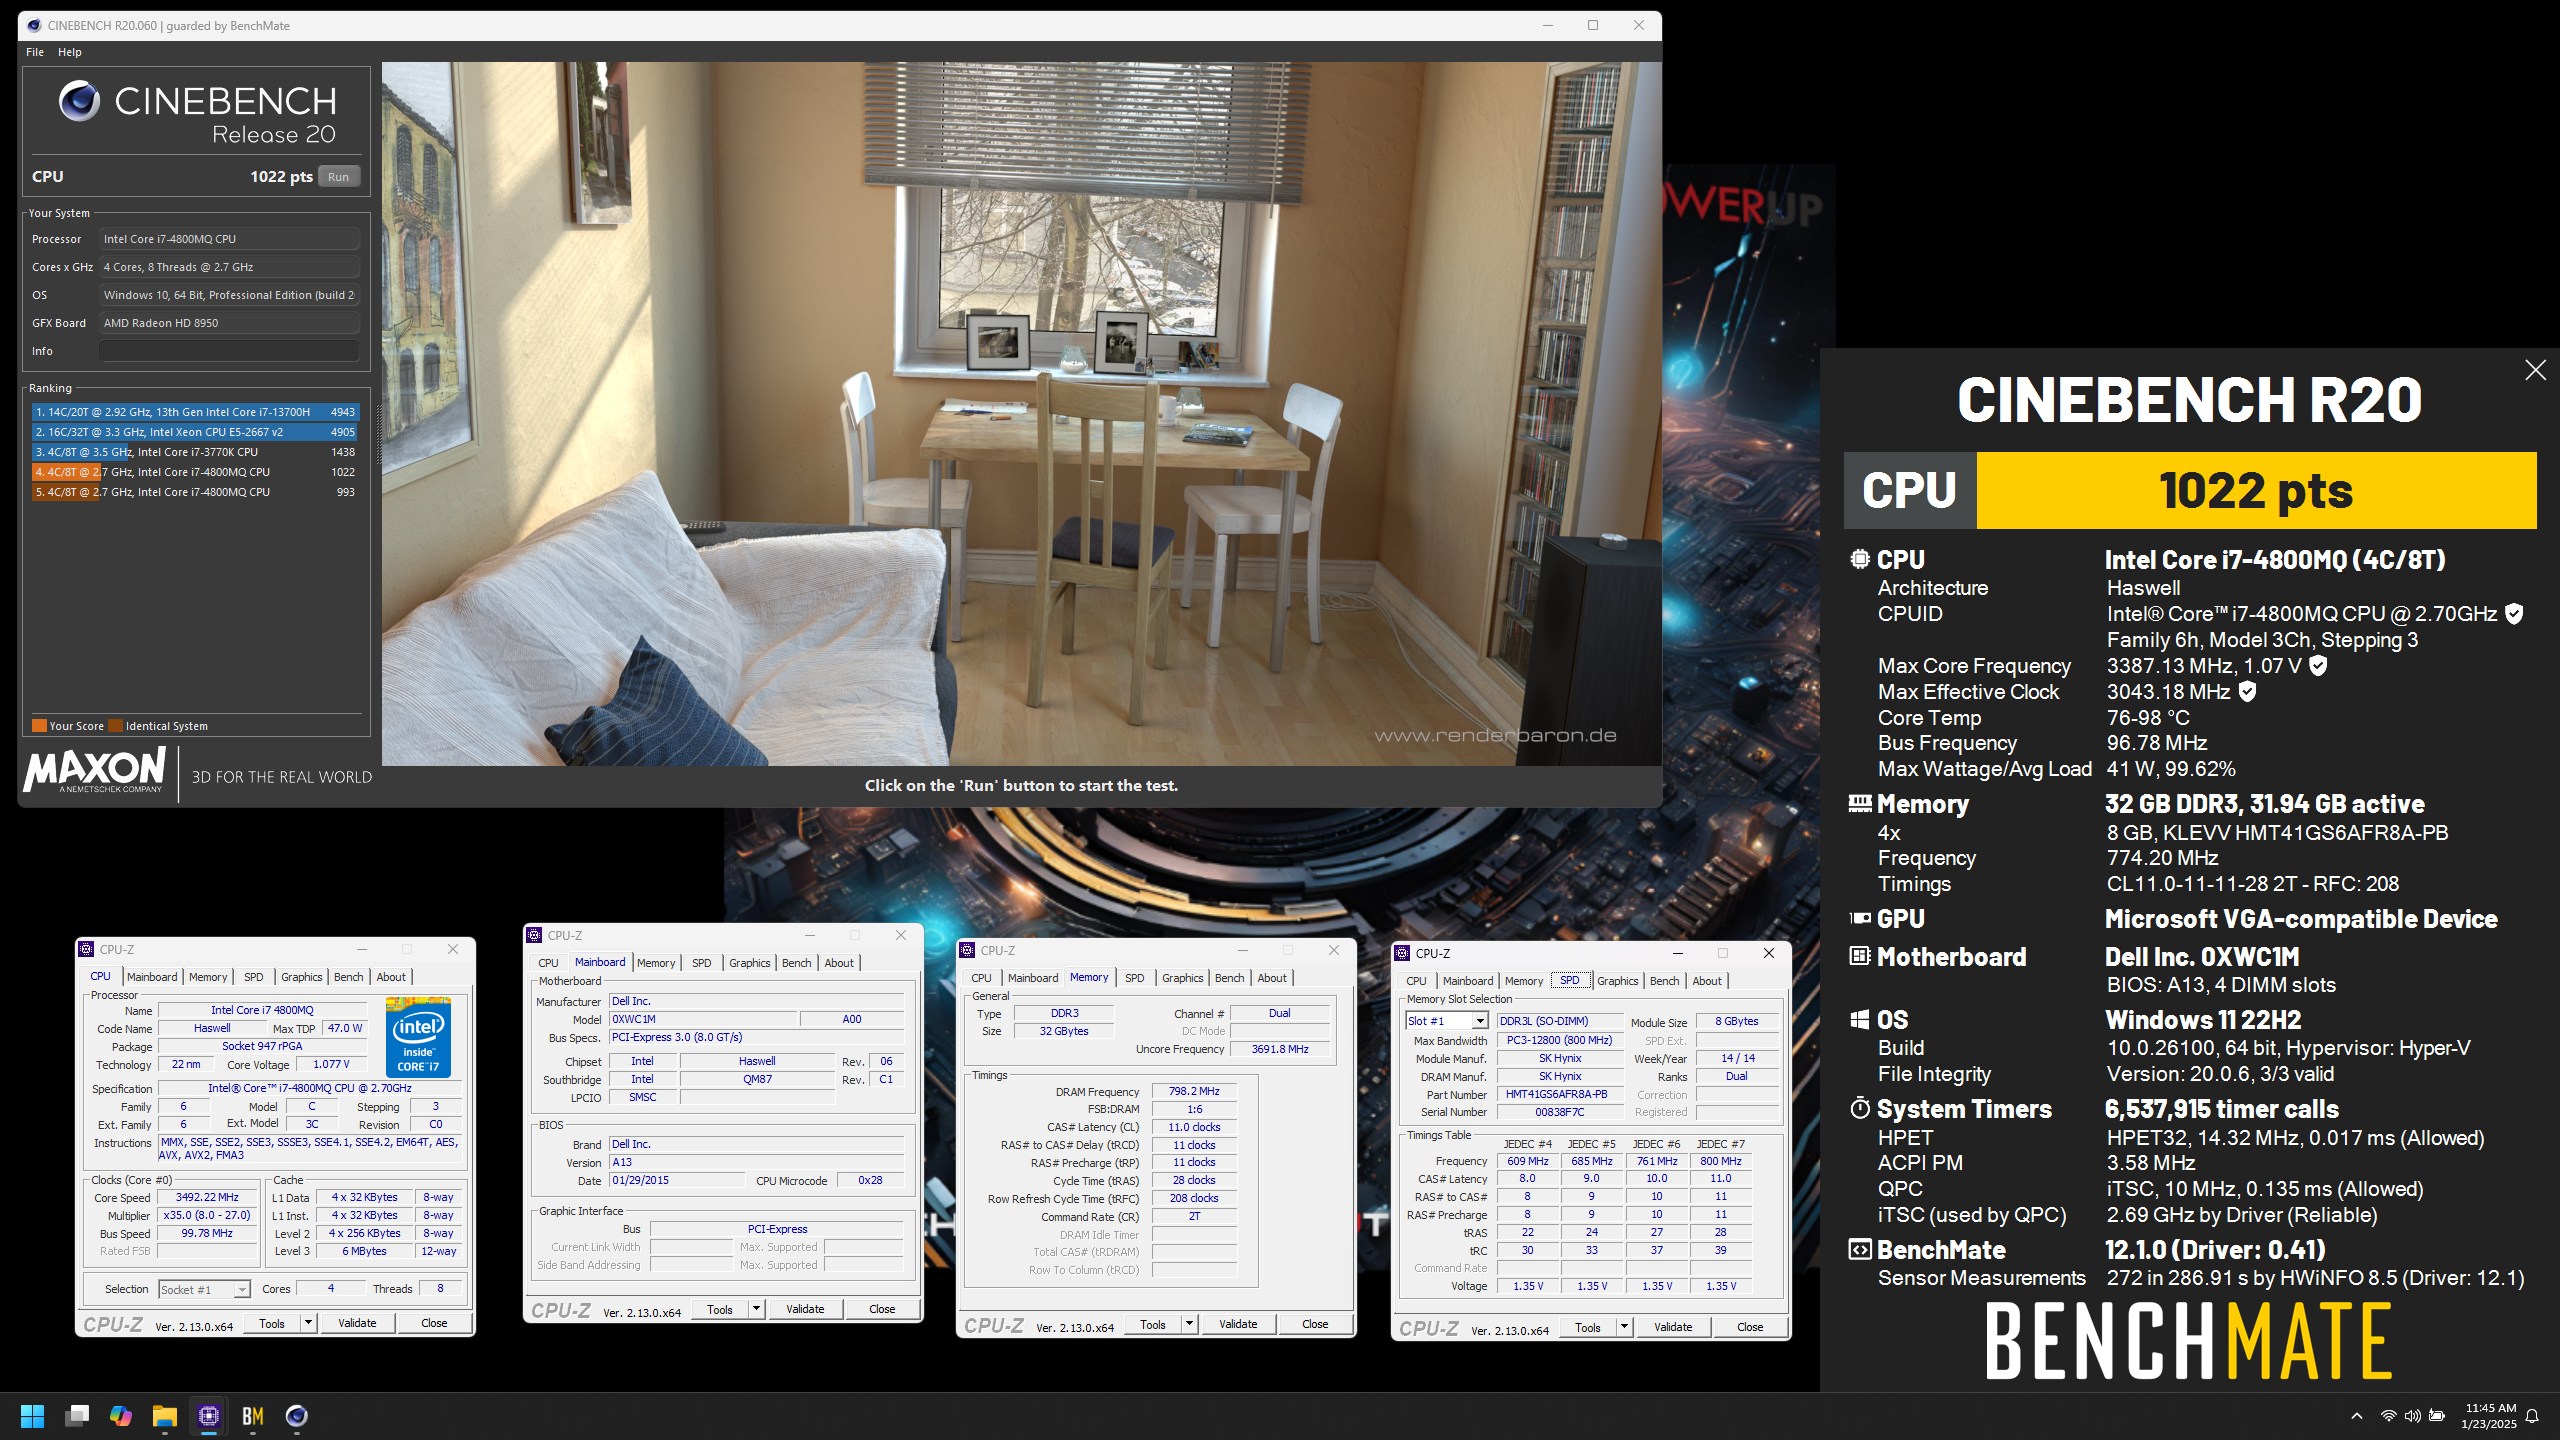Viewport: 2560px width, 1440px height.
Task: Open Graphics tab in first CPU-Z window
Action: click(302, 977)
